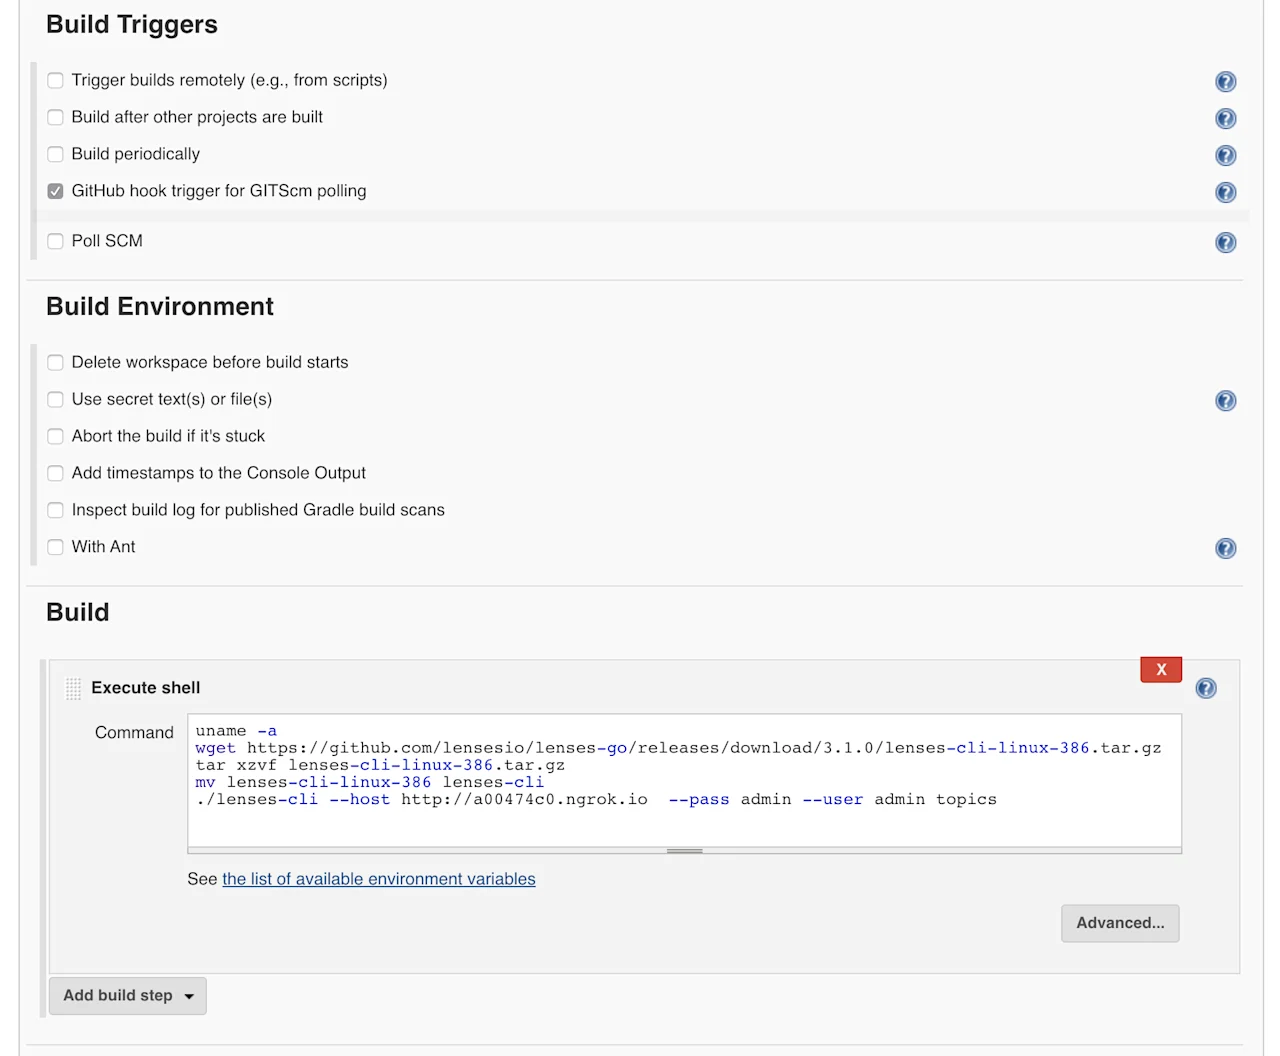The image size is (1280, 1056).
Task: Check Add timestamps to the Console Output
Action: tap(55, 473)
